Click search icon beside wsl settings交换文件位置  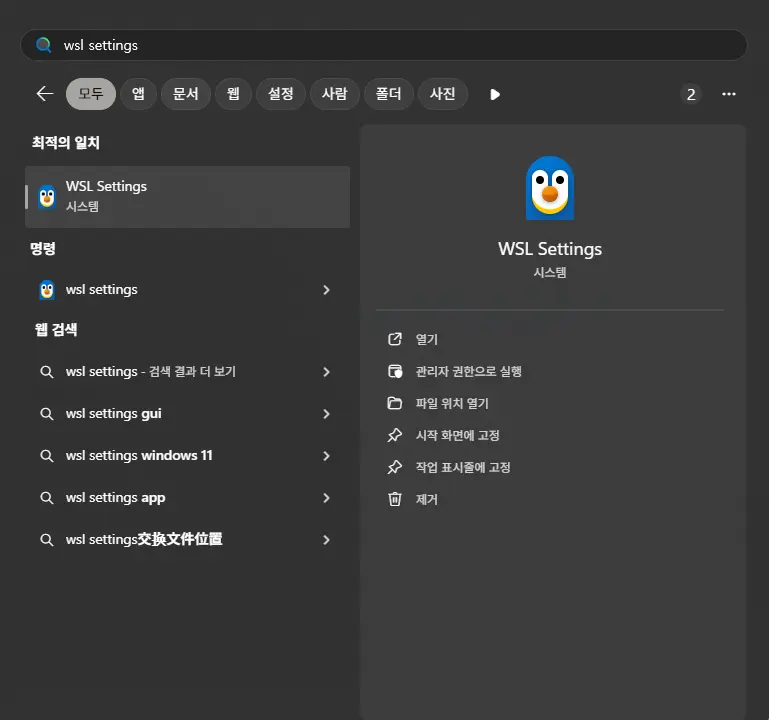point(47,540)
